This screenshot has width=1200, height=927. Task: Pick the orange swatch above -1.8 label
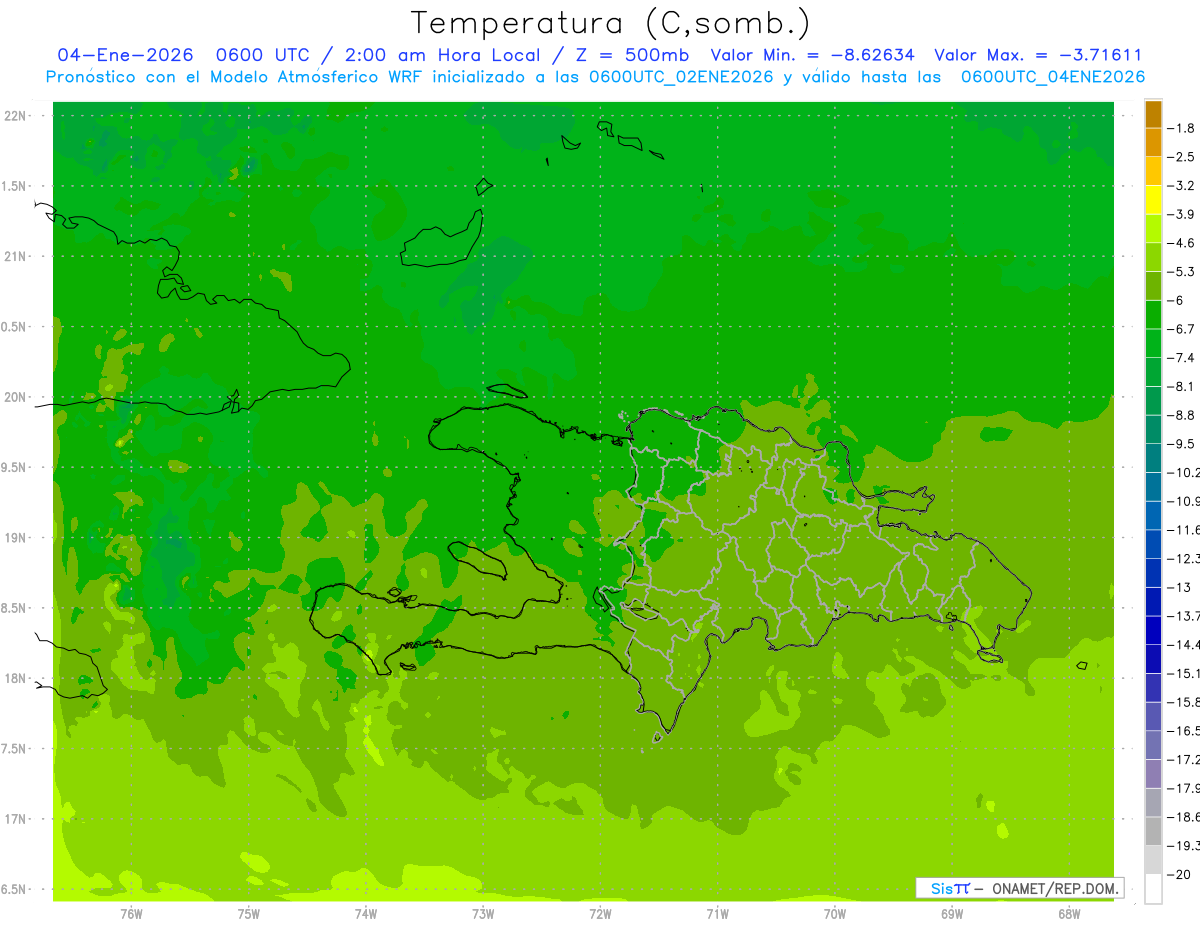coord(1153,114)
